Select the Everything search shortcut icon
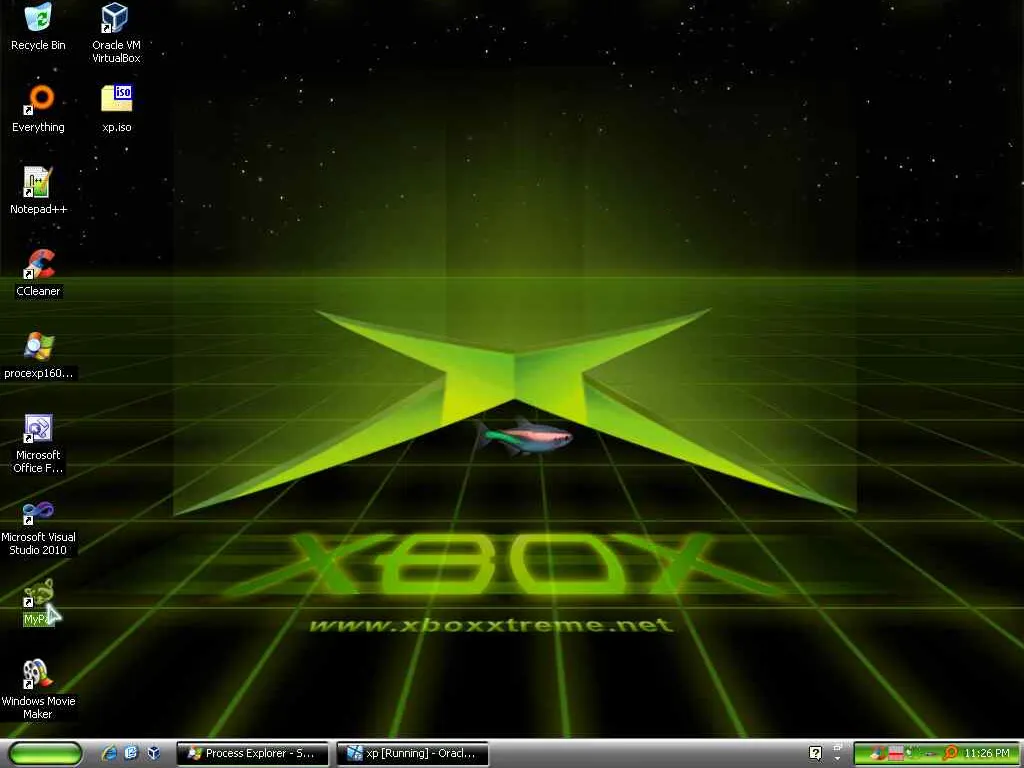Screen dimensions: 1024x768 [38, 108]
